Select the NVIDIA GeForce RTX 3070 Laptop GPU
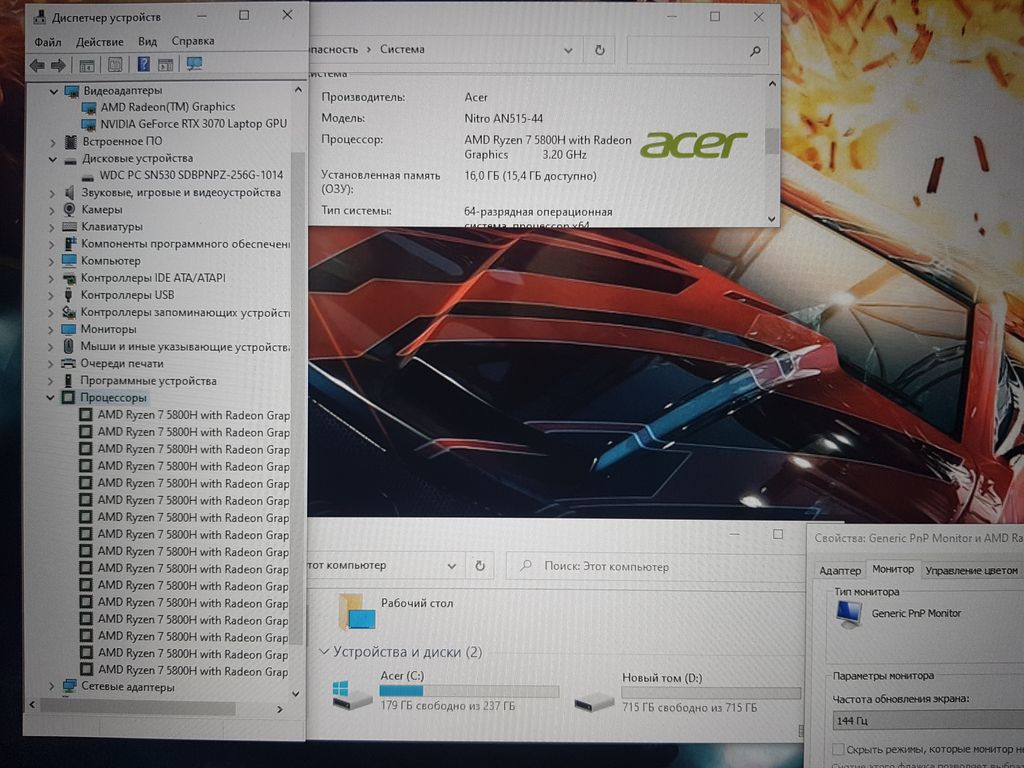 pos(193,124)
